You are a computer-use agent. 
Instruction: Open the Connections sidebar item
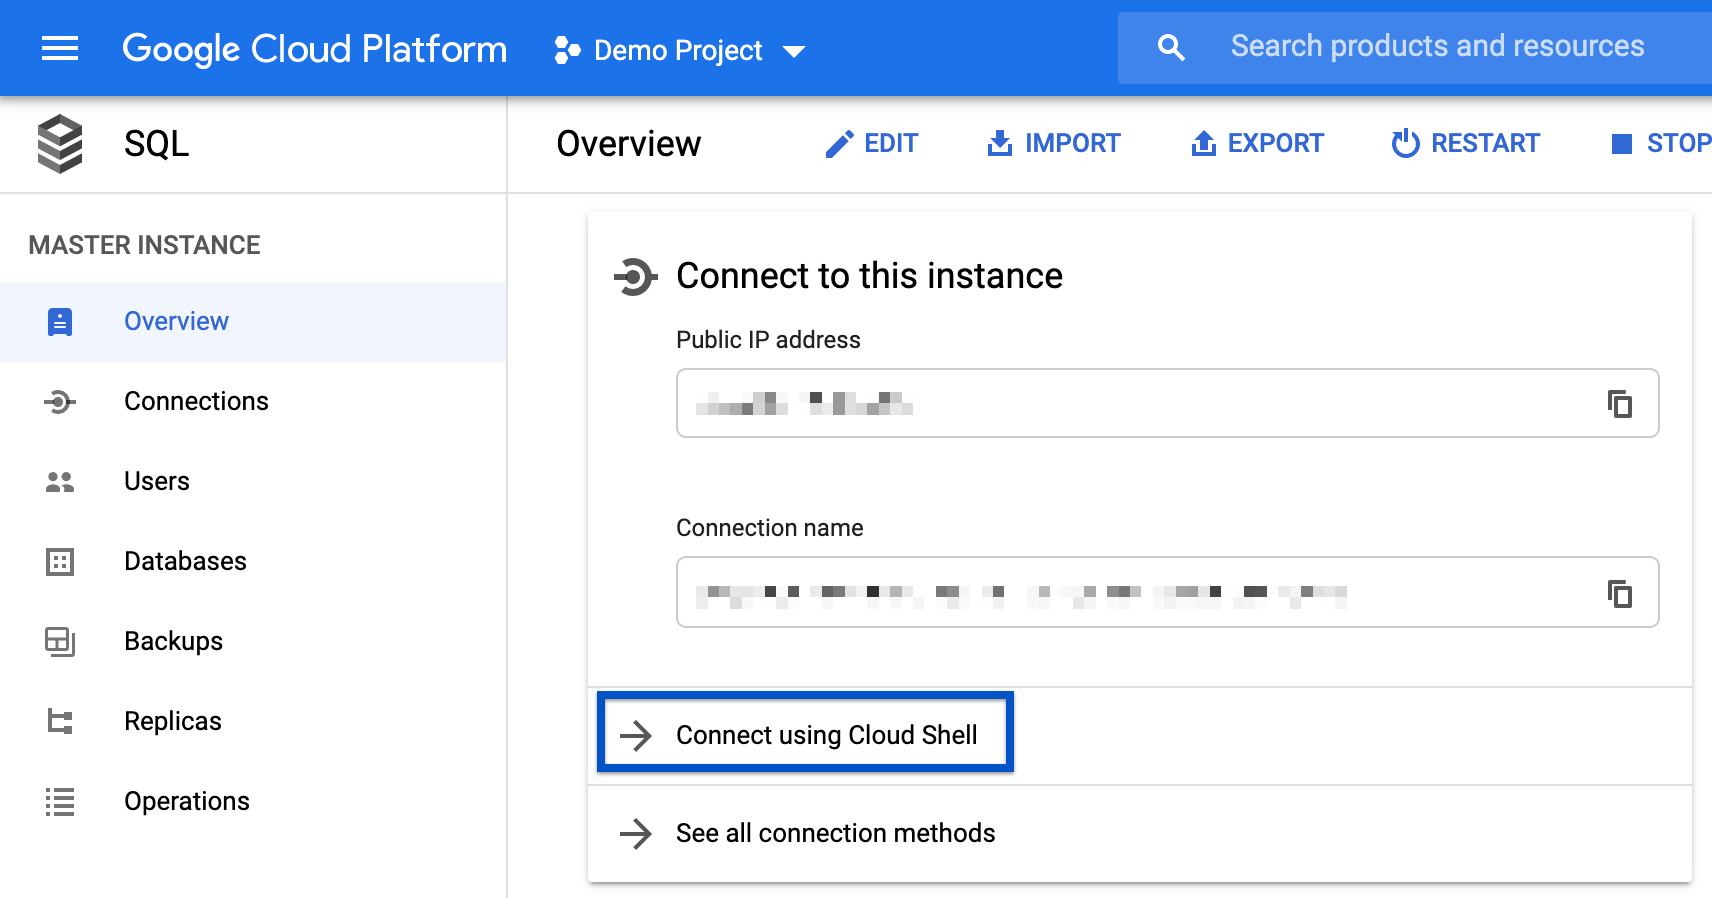click(253, 402)
